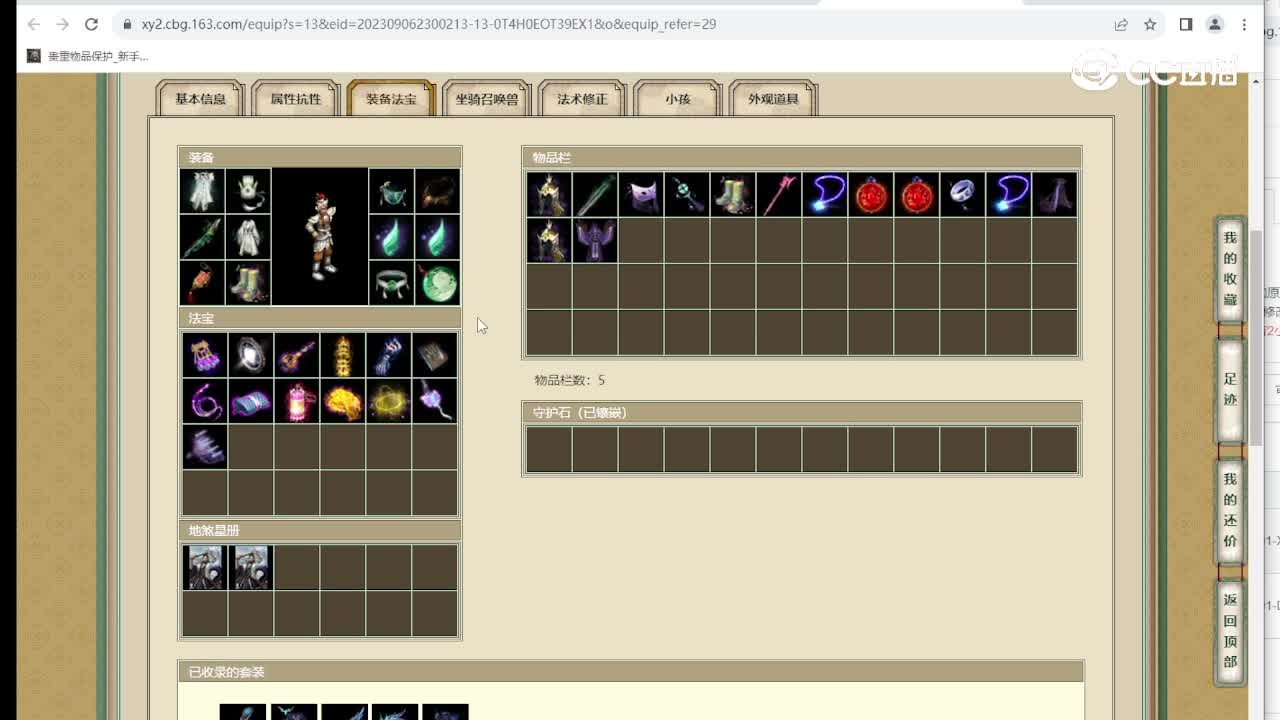Select the white belt equipment icon

[x=391, y=283]
